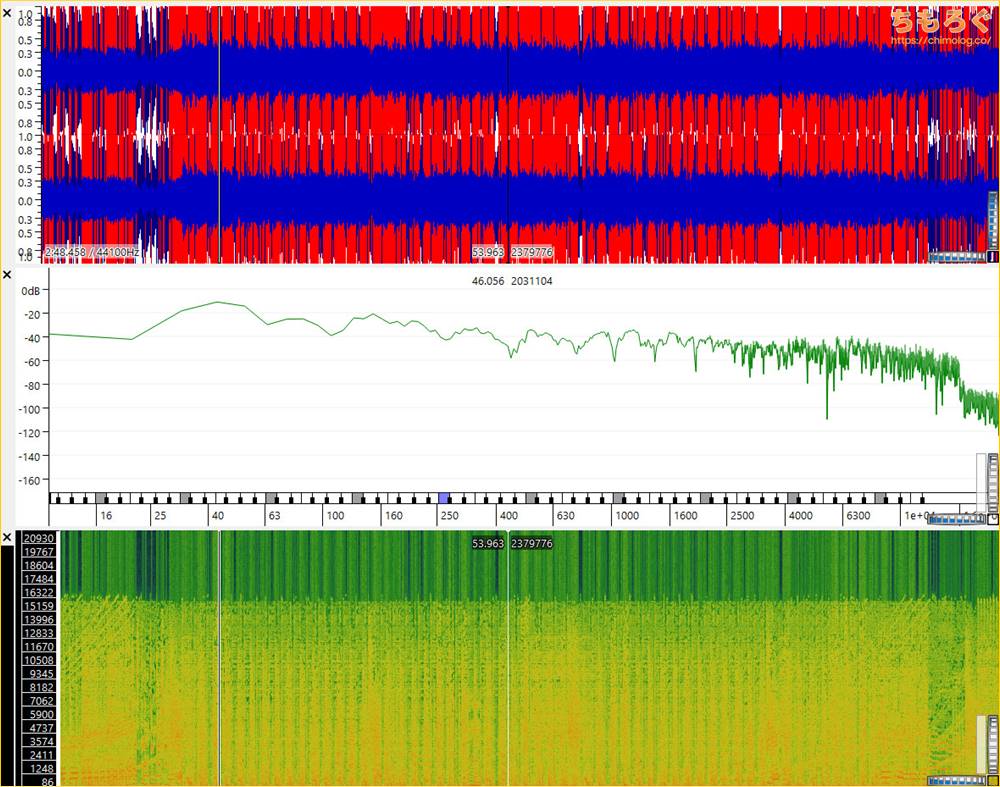Click vertical pan slider in spectrogram pane
Screen dimensions: 1000x787
982,743
